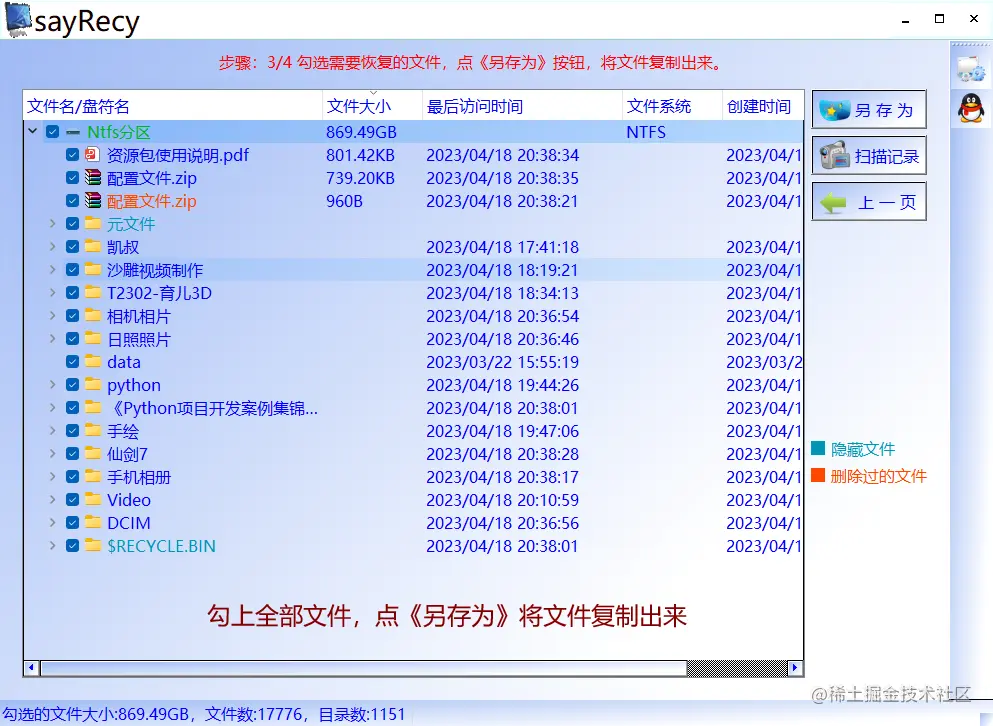Click the green arrow icon on 上一页 button
993x726 pixels.
click(x=832, y=201)
